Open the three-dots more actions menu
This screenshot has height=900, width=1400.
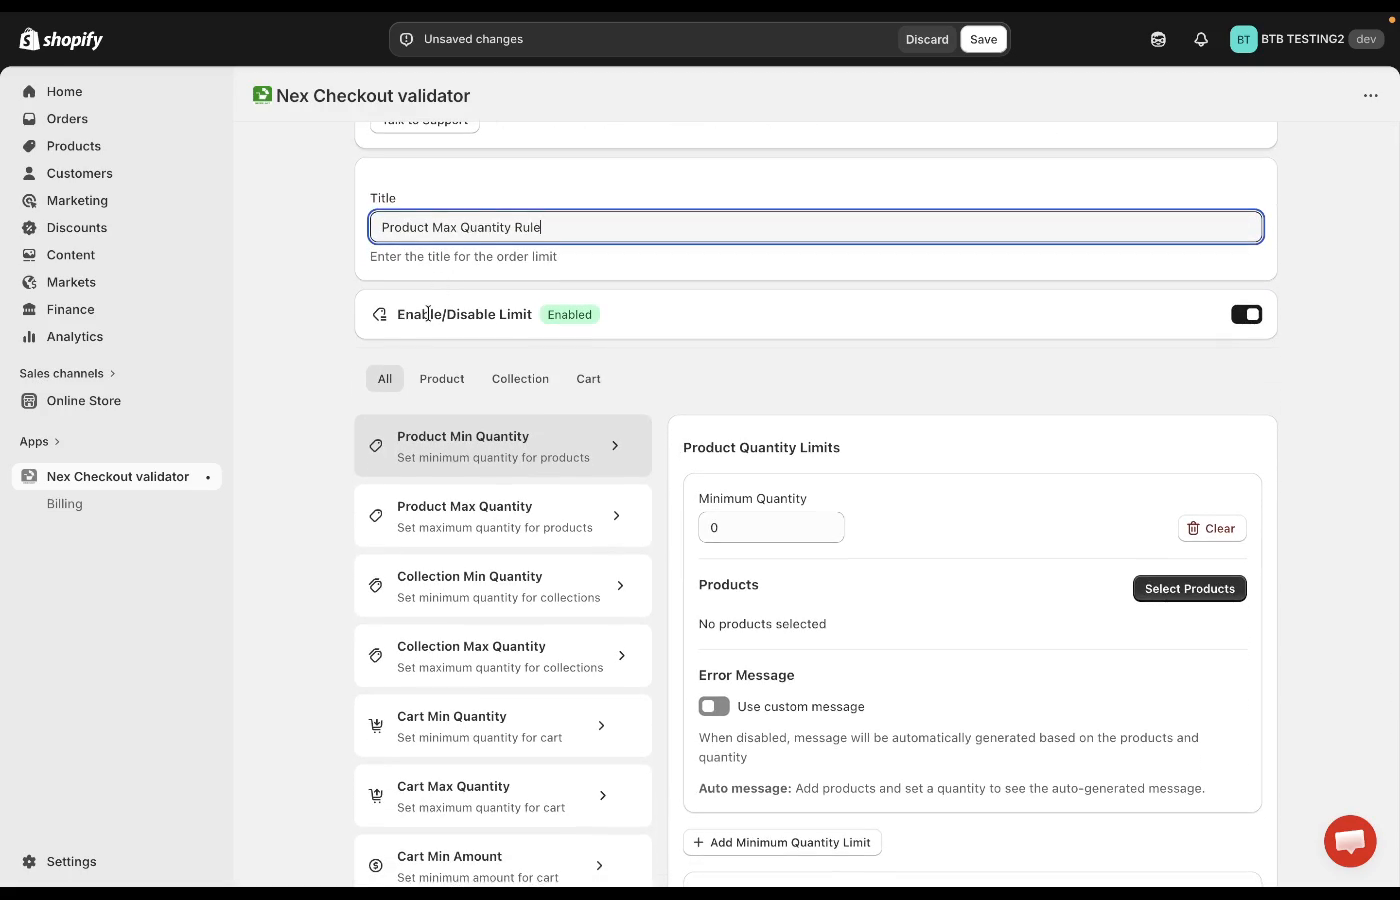[x=1371, y=96]
